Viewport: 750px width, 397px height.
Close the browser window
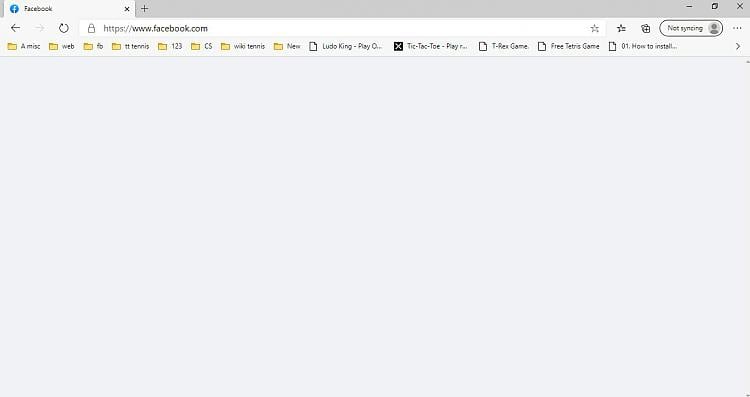739,6
